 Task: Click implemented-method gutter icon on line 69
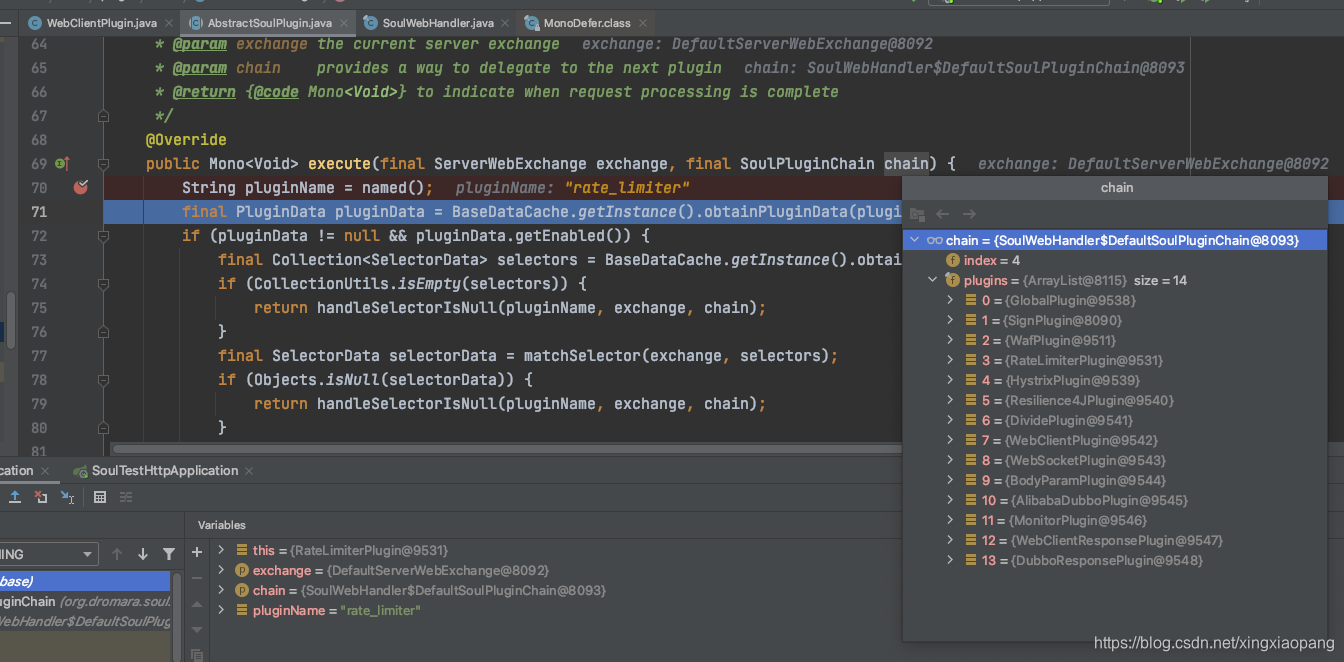pos(61,163)
